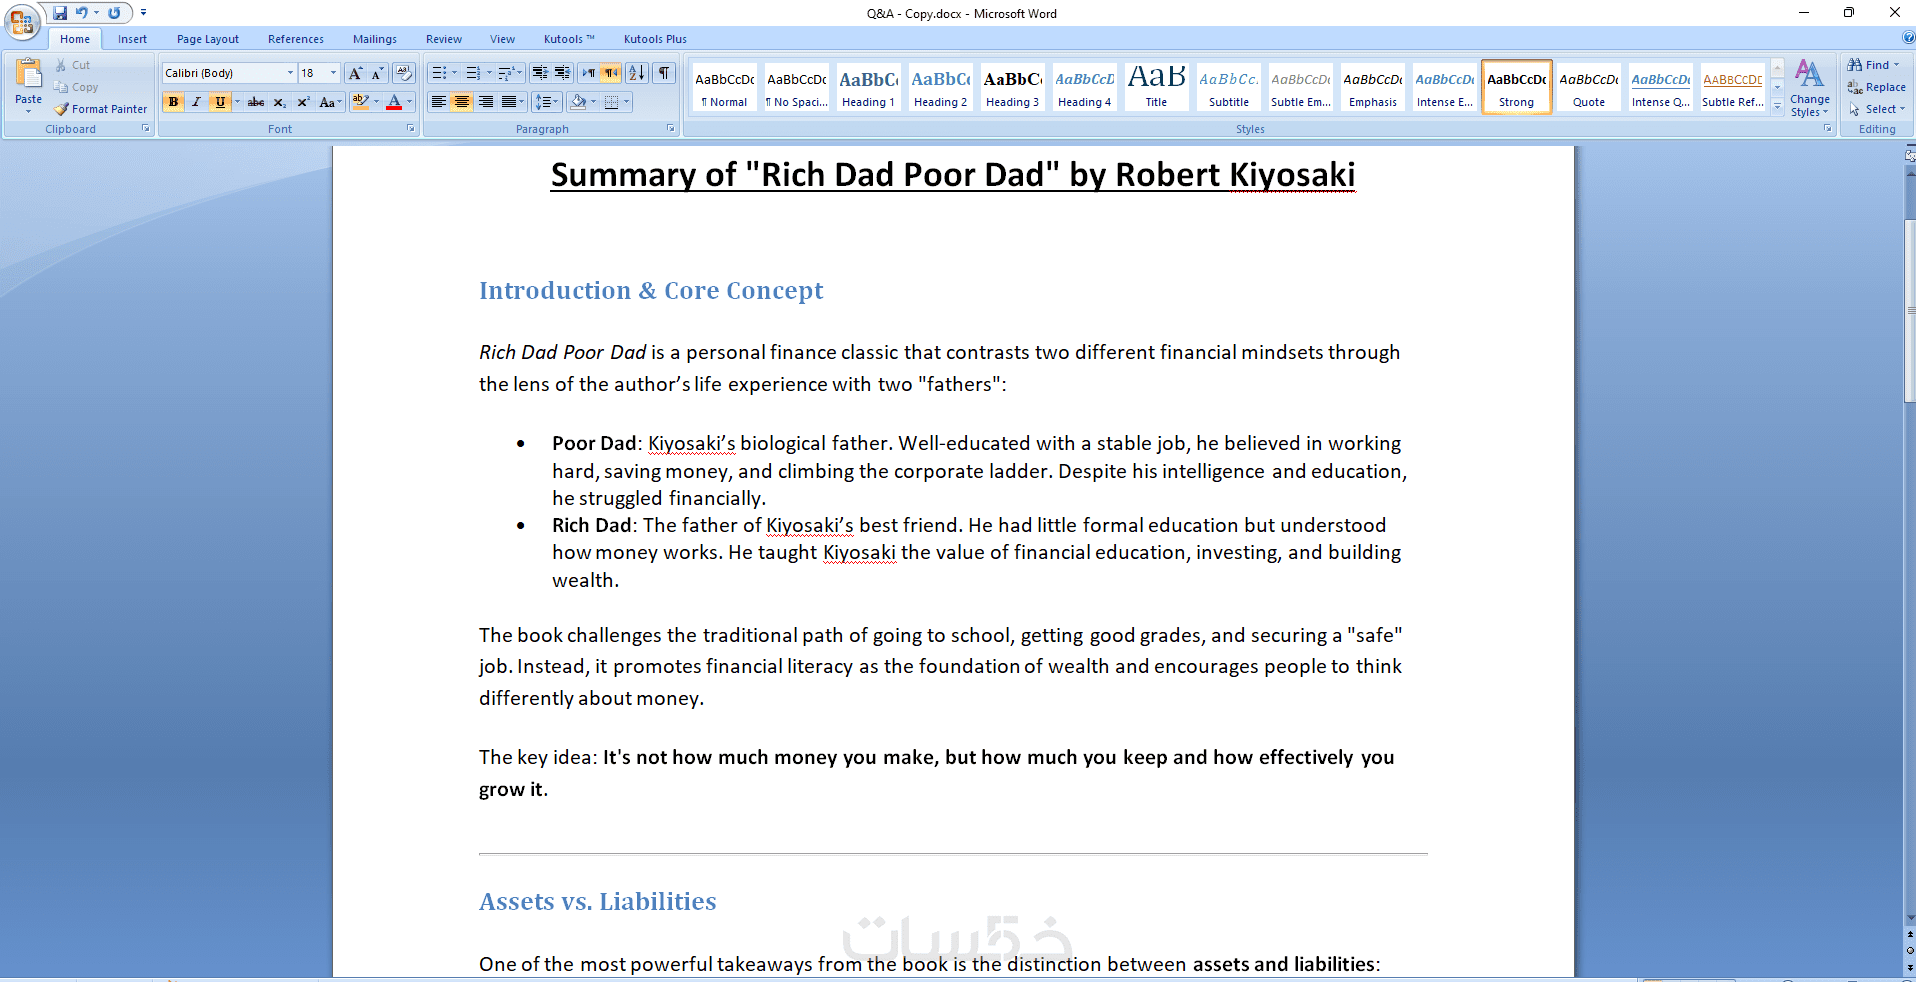Screen dimensions: 1916x982
Task: Clear formatting with the eraser icon
Action: pyautogui.click(x=404, y=73)
